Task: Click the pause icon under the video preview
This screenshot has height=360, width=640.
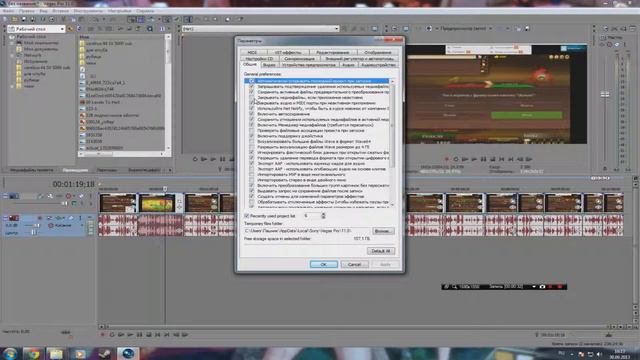Action: point(483,159)
